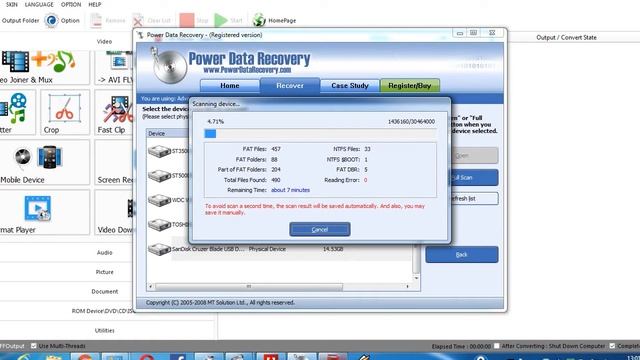The height and width of the screenshot is (360, 640).
Task: Open the HELP menu
Action: [95, 4]
